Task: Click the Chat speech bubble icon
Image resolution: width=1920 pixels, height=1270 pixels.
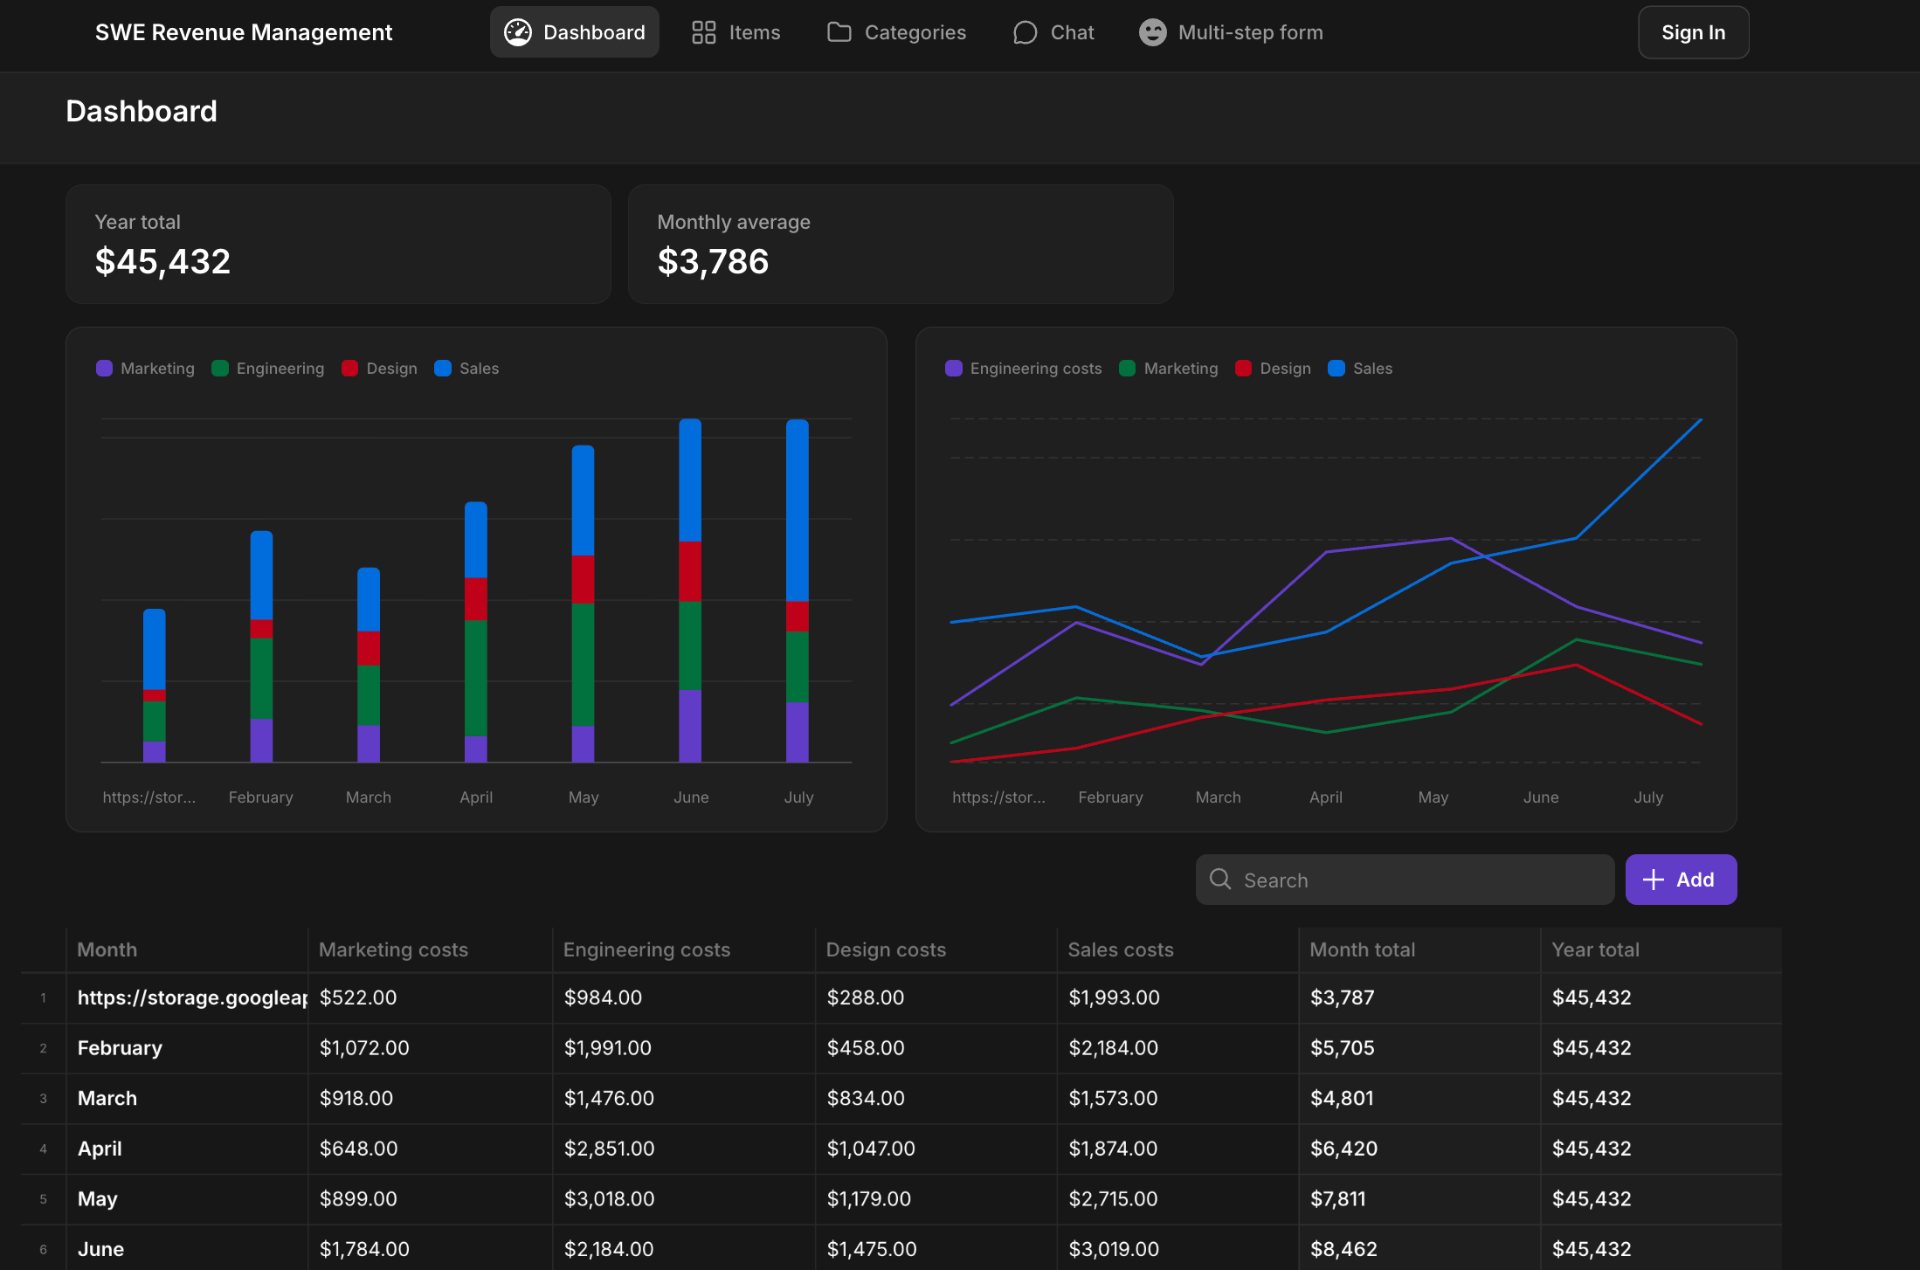Action: [x=1024, y=32]
